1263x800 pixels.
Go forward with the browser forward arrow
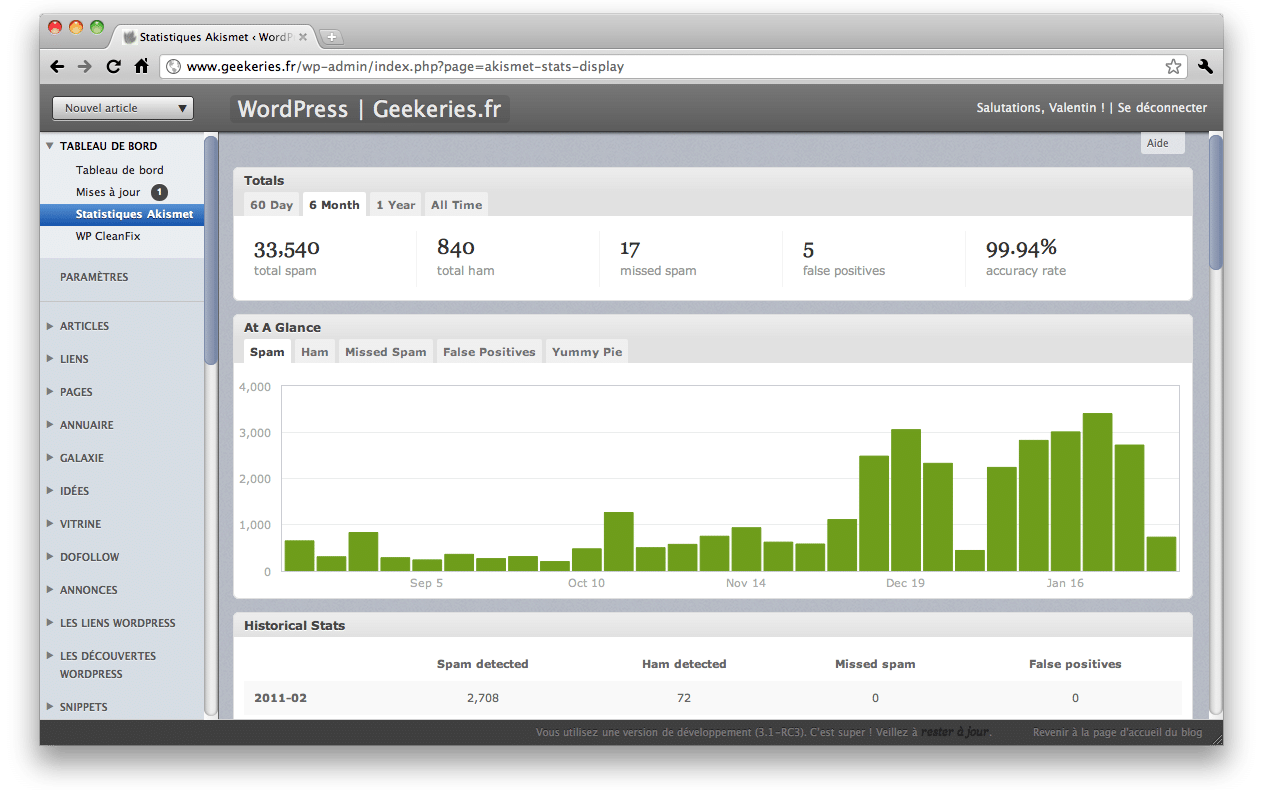(85, 66)
